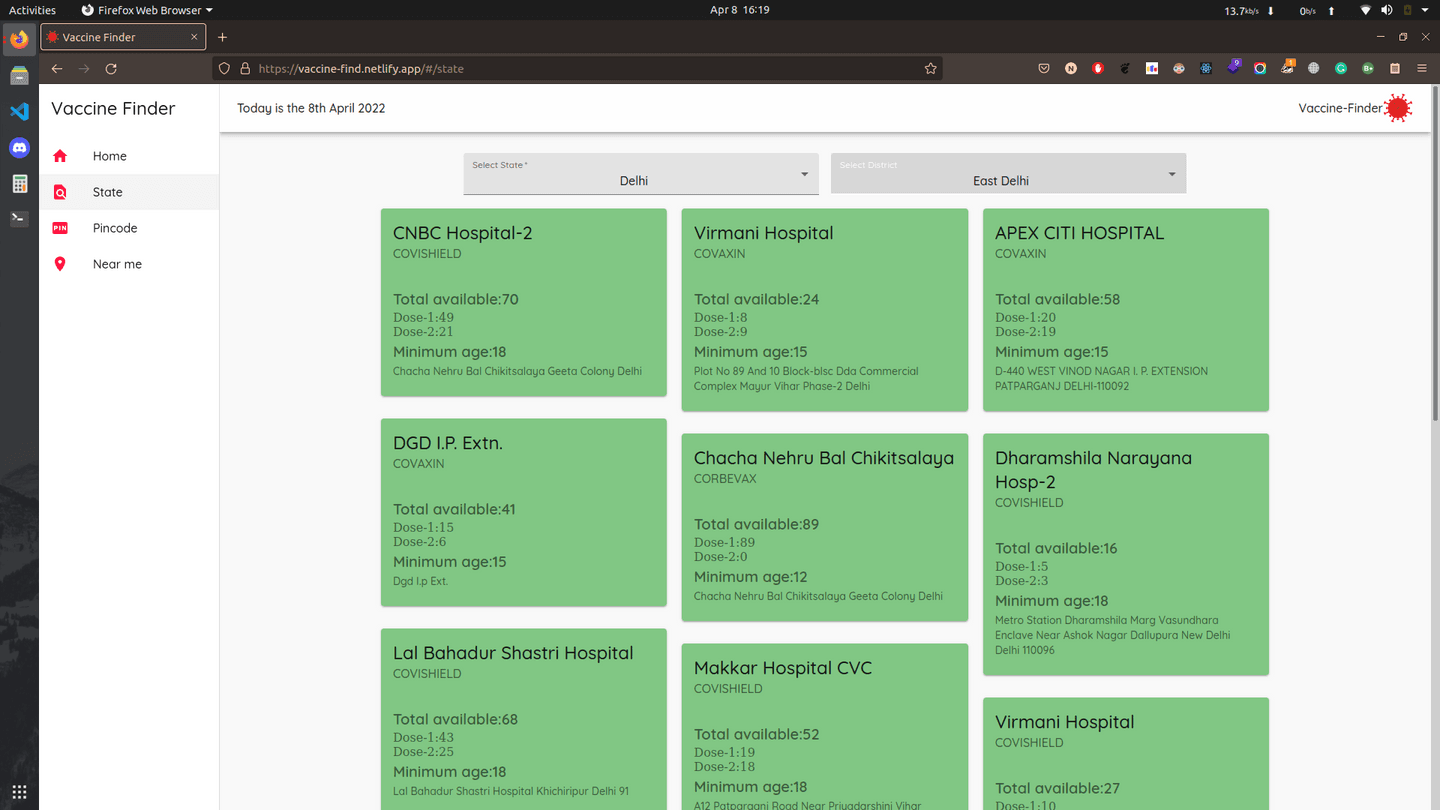
Task: Reload the current page
Action: point(111,69)
